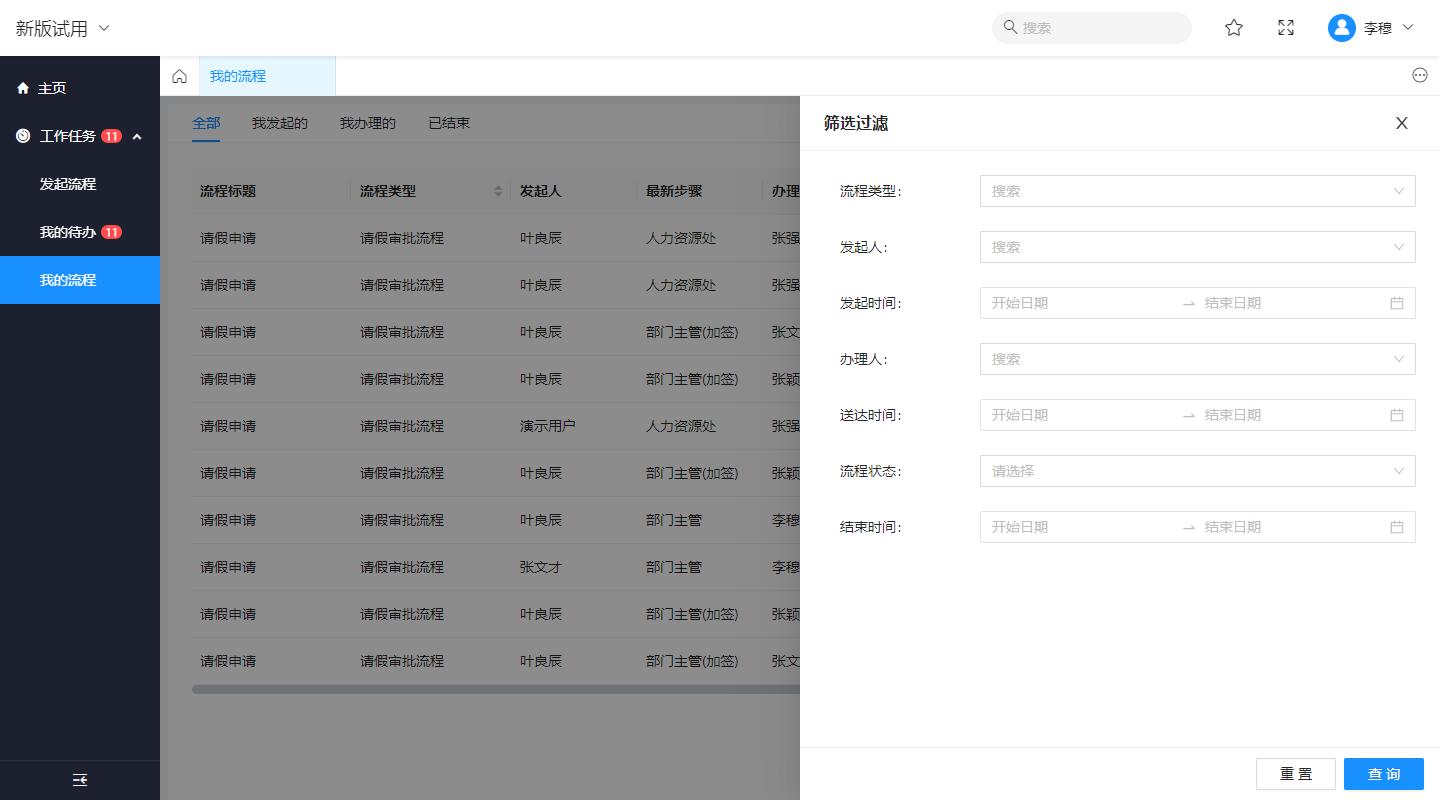Click the home icon in tab bar
1440x800 pixels.
pos(180,76)
